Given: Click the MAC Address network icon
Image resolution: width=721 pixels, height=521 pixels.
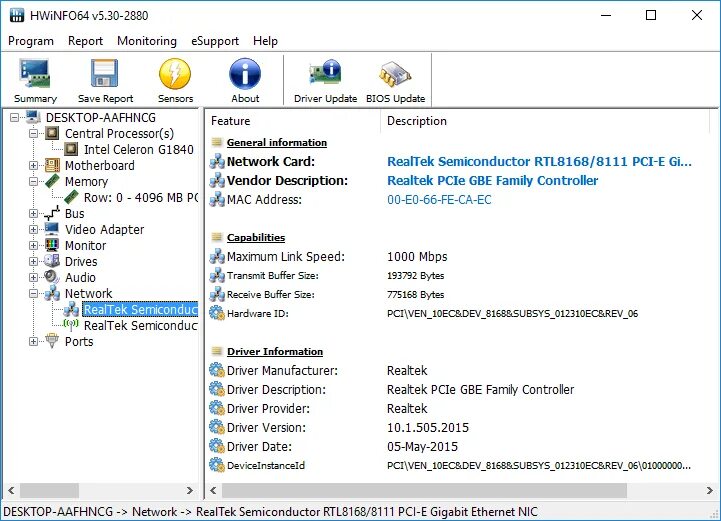Looking at the screenshot, I should [x=217, y=200].
